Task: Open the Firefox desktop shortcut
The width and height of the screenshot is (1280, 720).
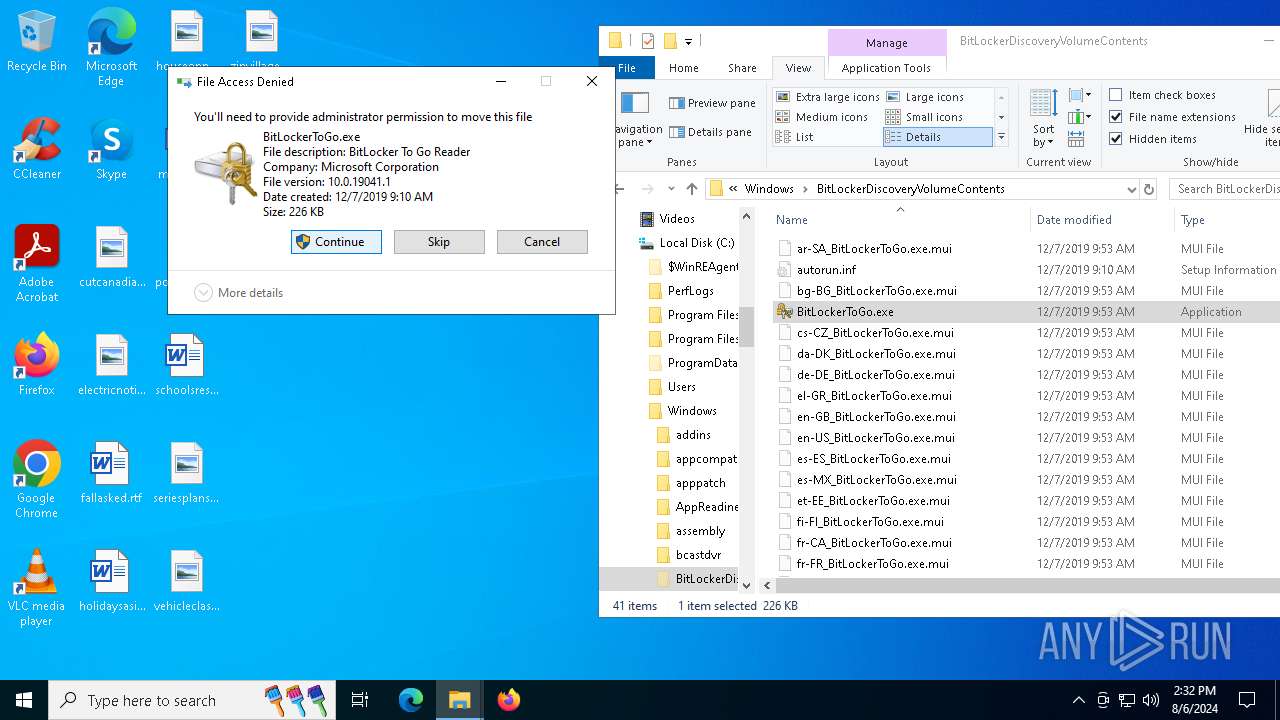Action: [x=36, y=365]
